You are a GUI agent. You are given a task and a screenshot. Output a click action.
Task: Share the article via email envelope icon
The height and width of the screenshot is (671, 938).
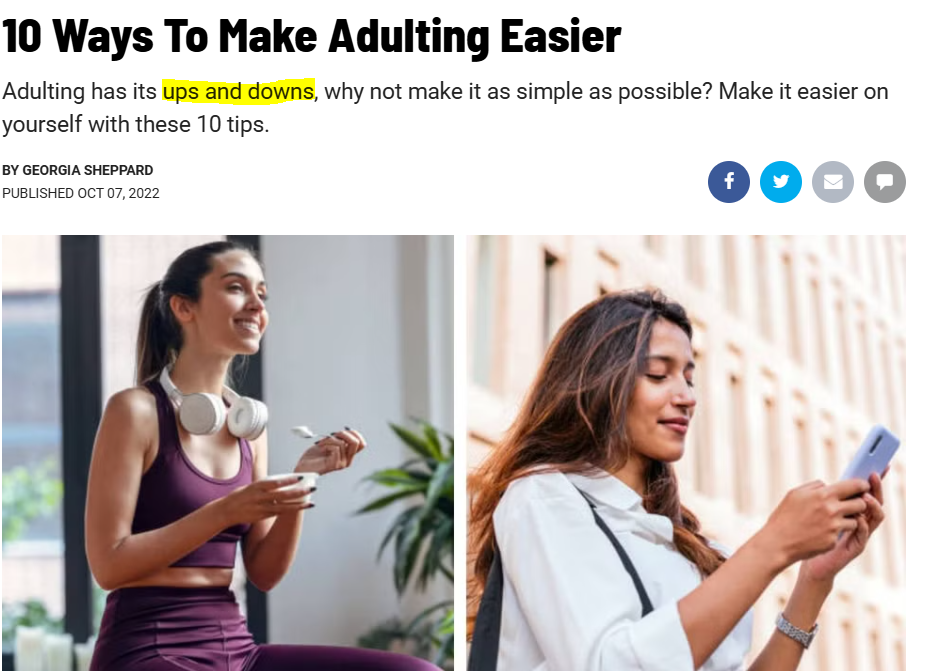pos(833,182)
